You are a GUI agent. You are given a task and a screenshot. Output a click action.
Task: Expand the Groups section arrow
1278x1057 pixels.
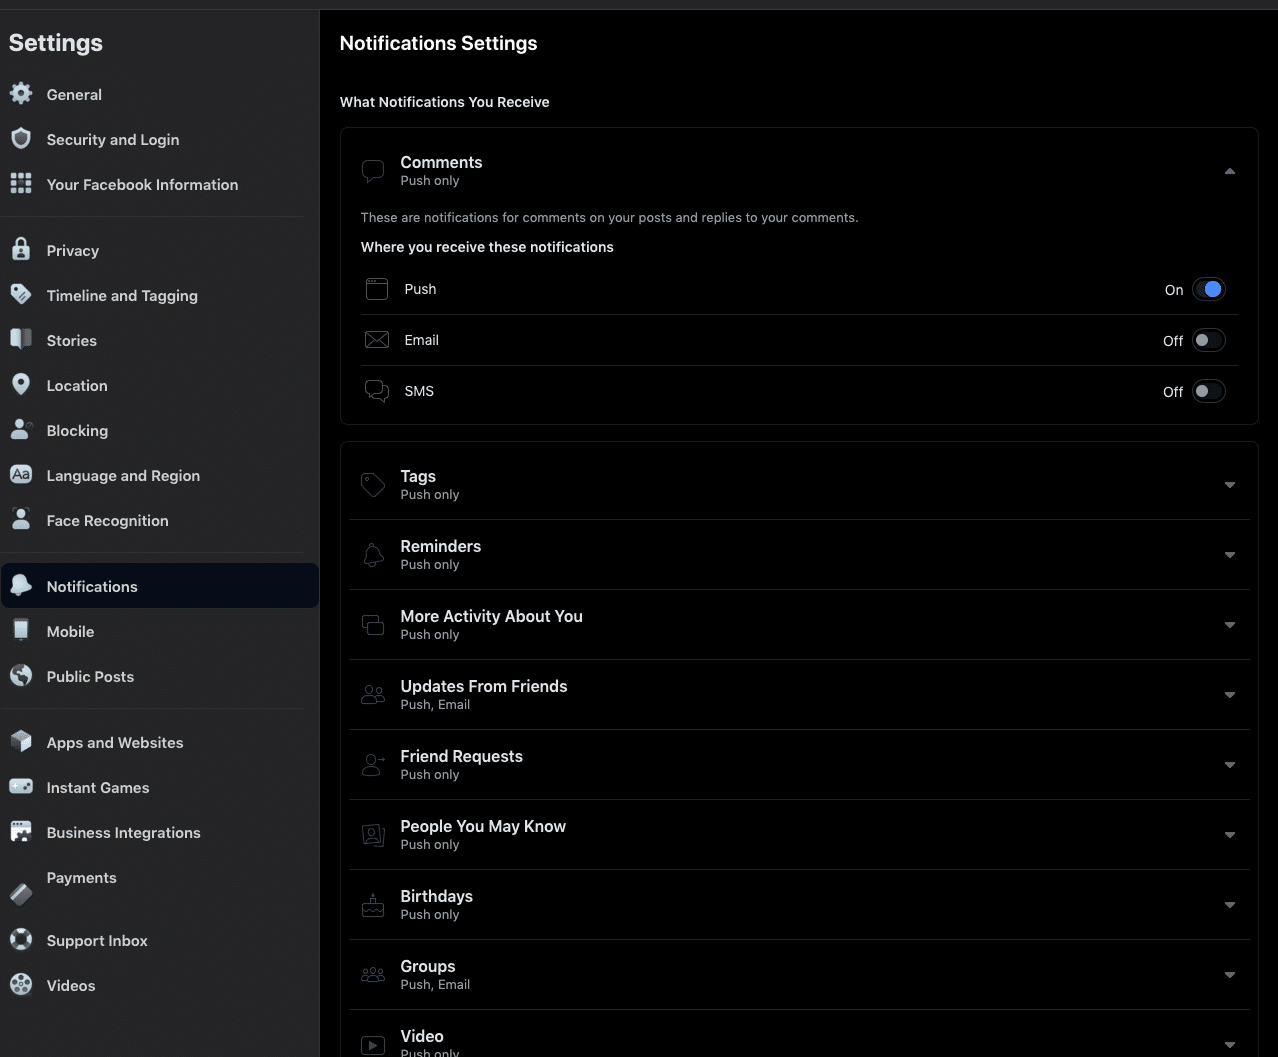pyautogui.click(x=1230, y=975)
